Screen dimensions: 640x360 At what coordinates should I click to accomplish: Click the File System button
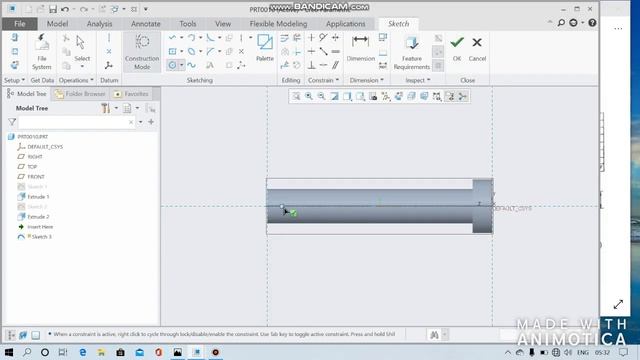click(42, 52)
